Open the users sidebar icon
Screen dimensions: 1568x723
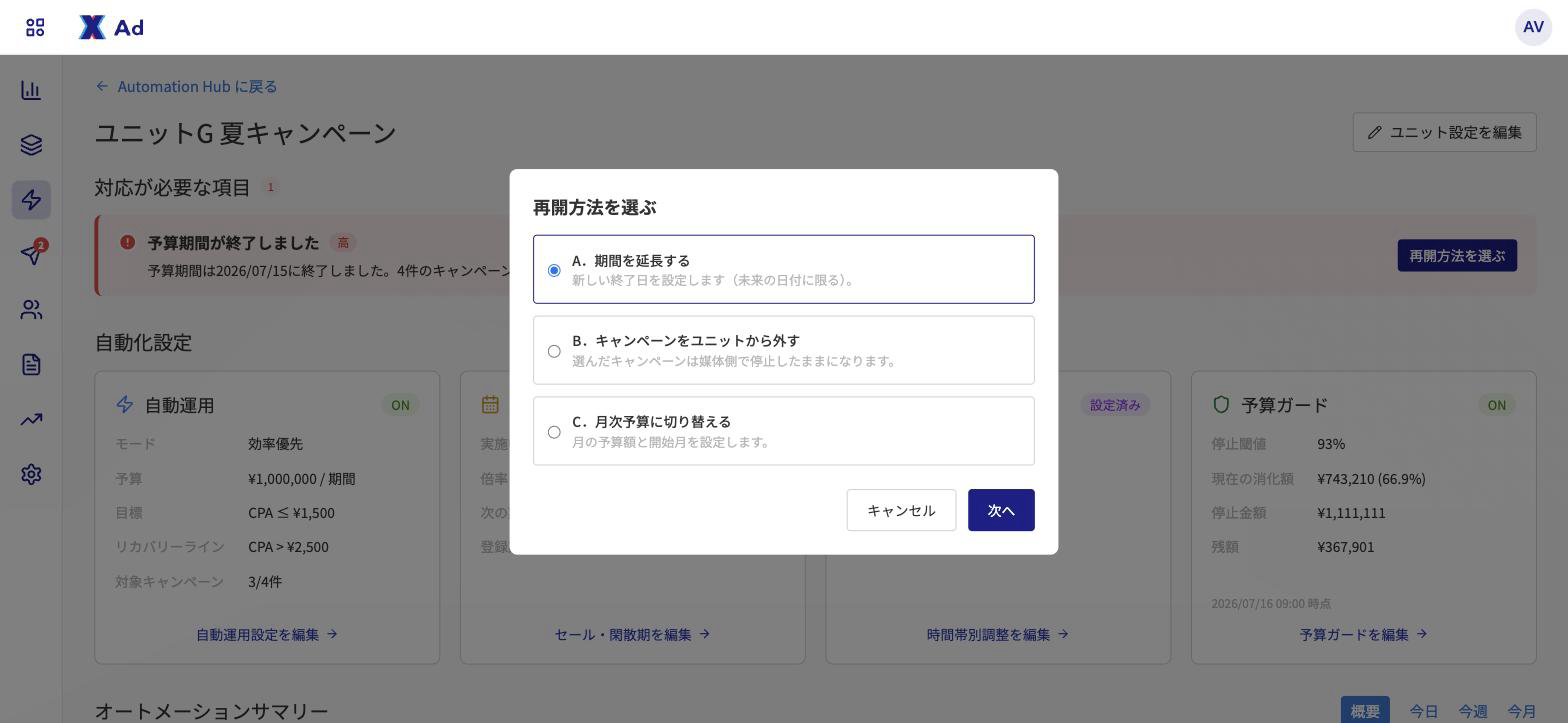coord(31,310)
